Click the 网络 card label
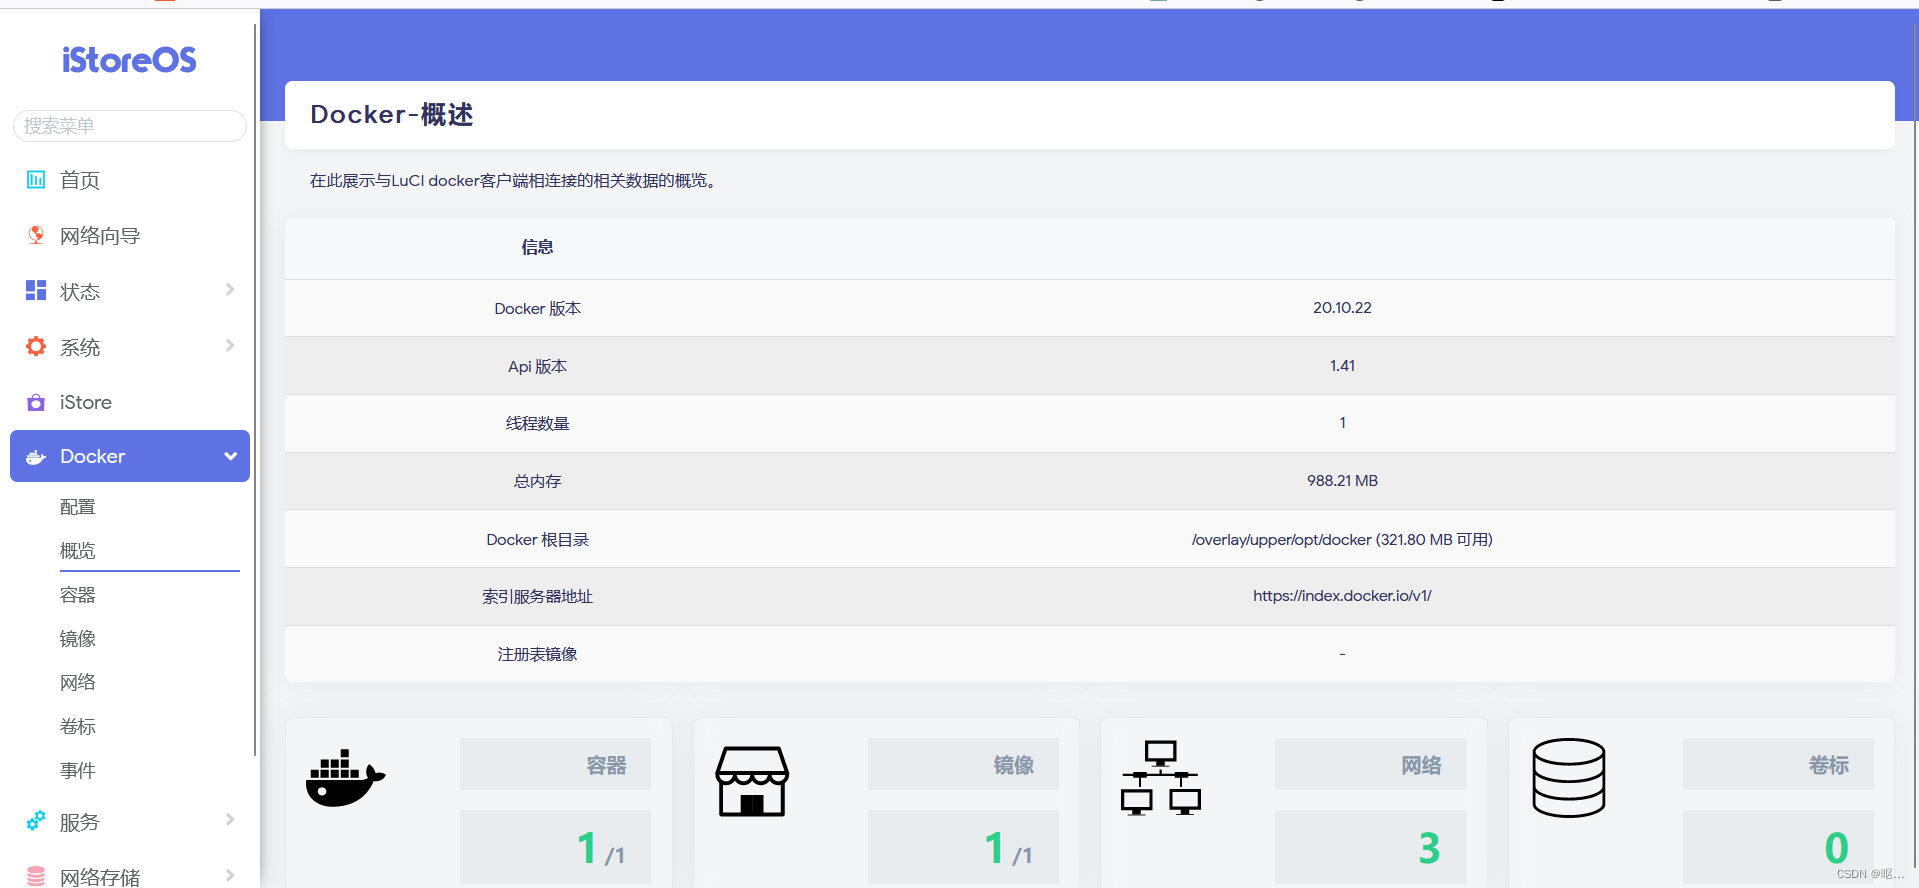 pos(1421,765)
